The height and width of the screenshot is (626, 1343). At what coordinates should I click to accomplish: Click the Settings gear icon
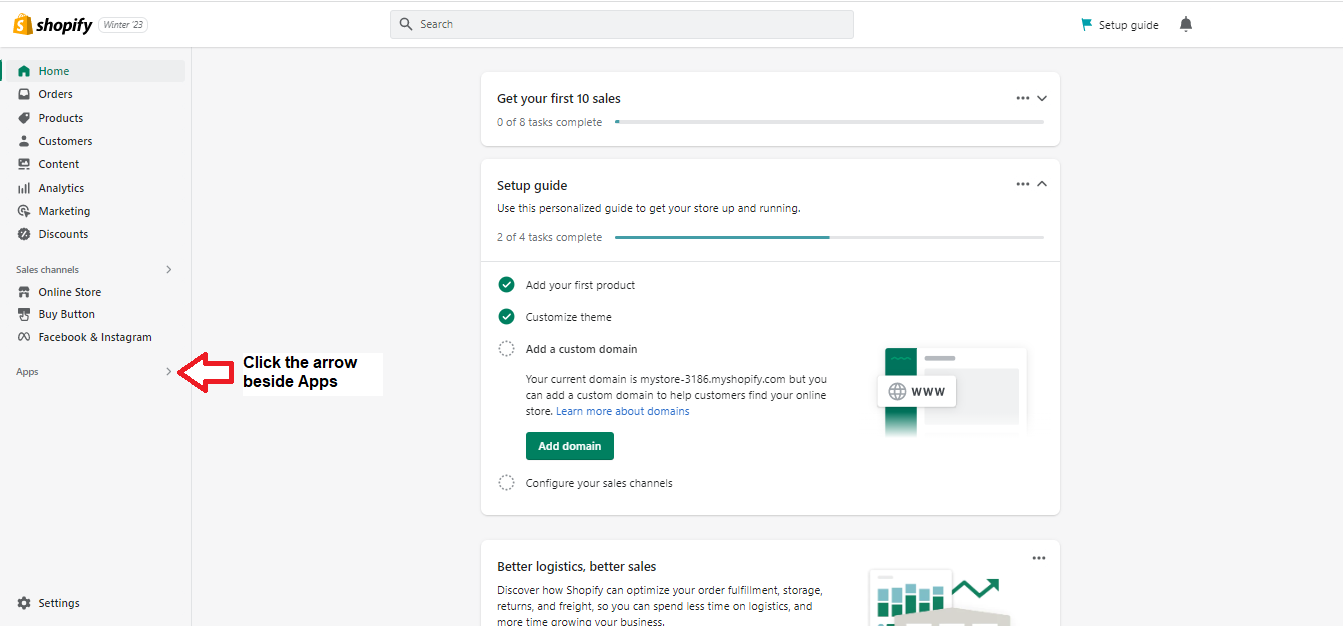[x=24, y=603]
